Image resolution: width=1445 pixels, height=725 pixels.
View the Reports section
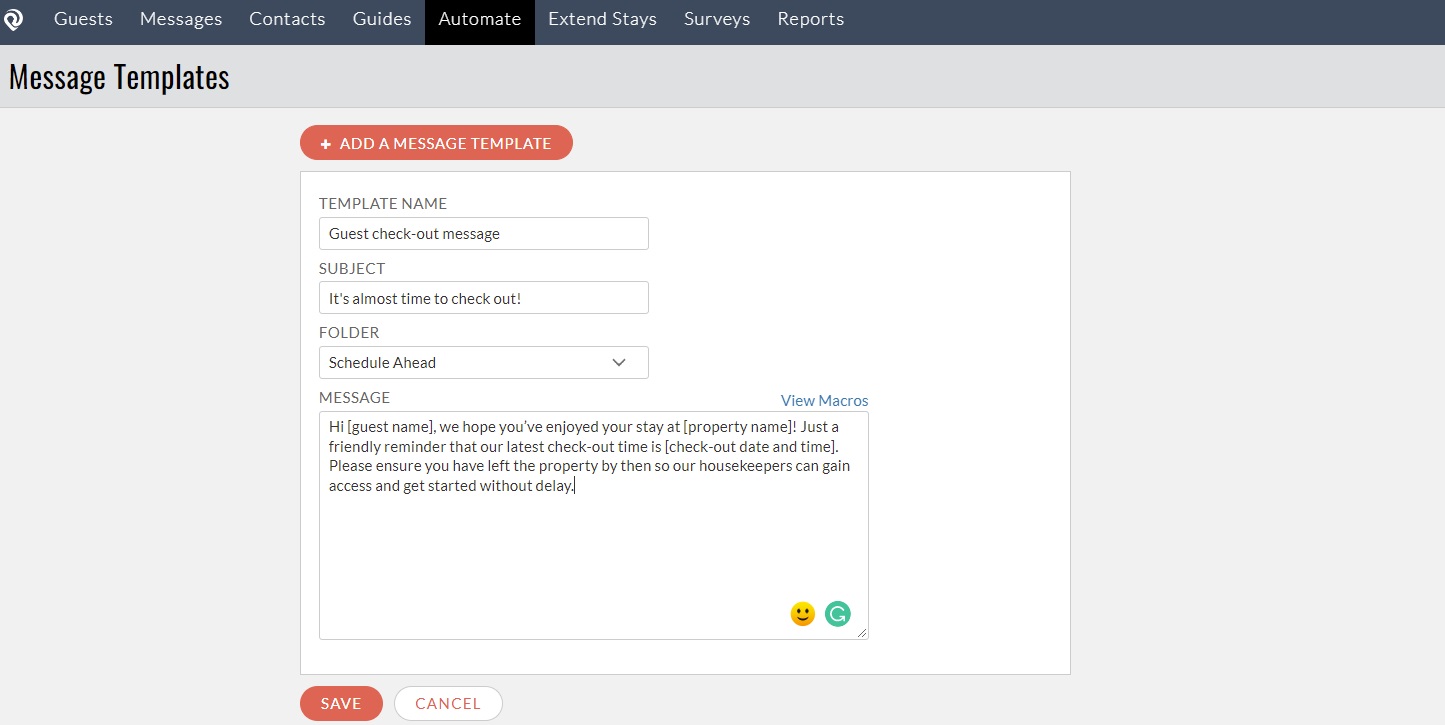(810, 20)
